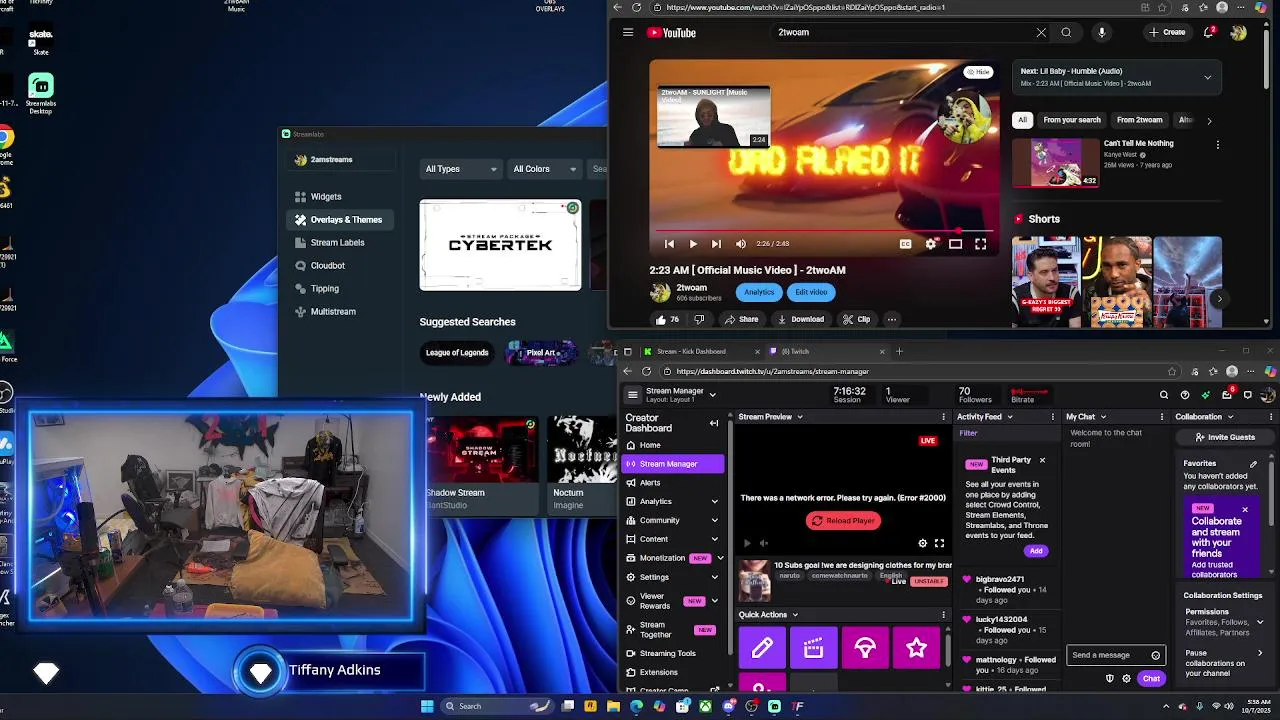
Task: Expand Content section in Twitch sidebar
Action: [x=714, y=540]
